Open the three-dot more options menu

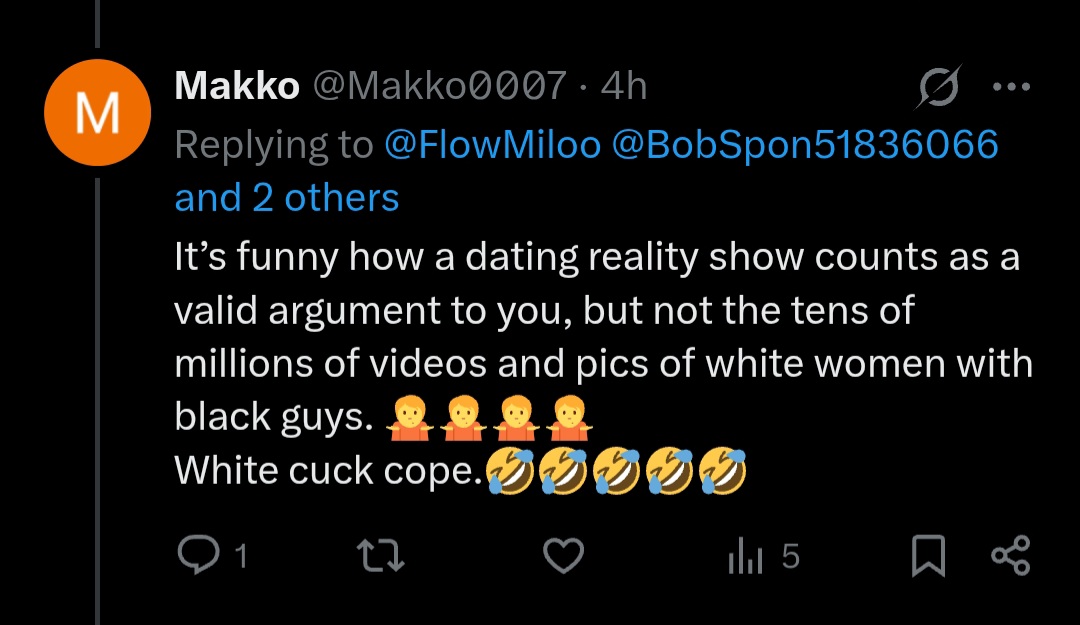[1011, 88]
